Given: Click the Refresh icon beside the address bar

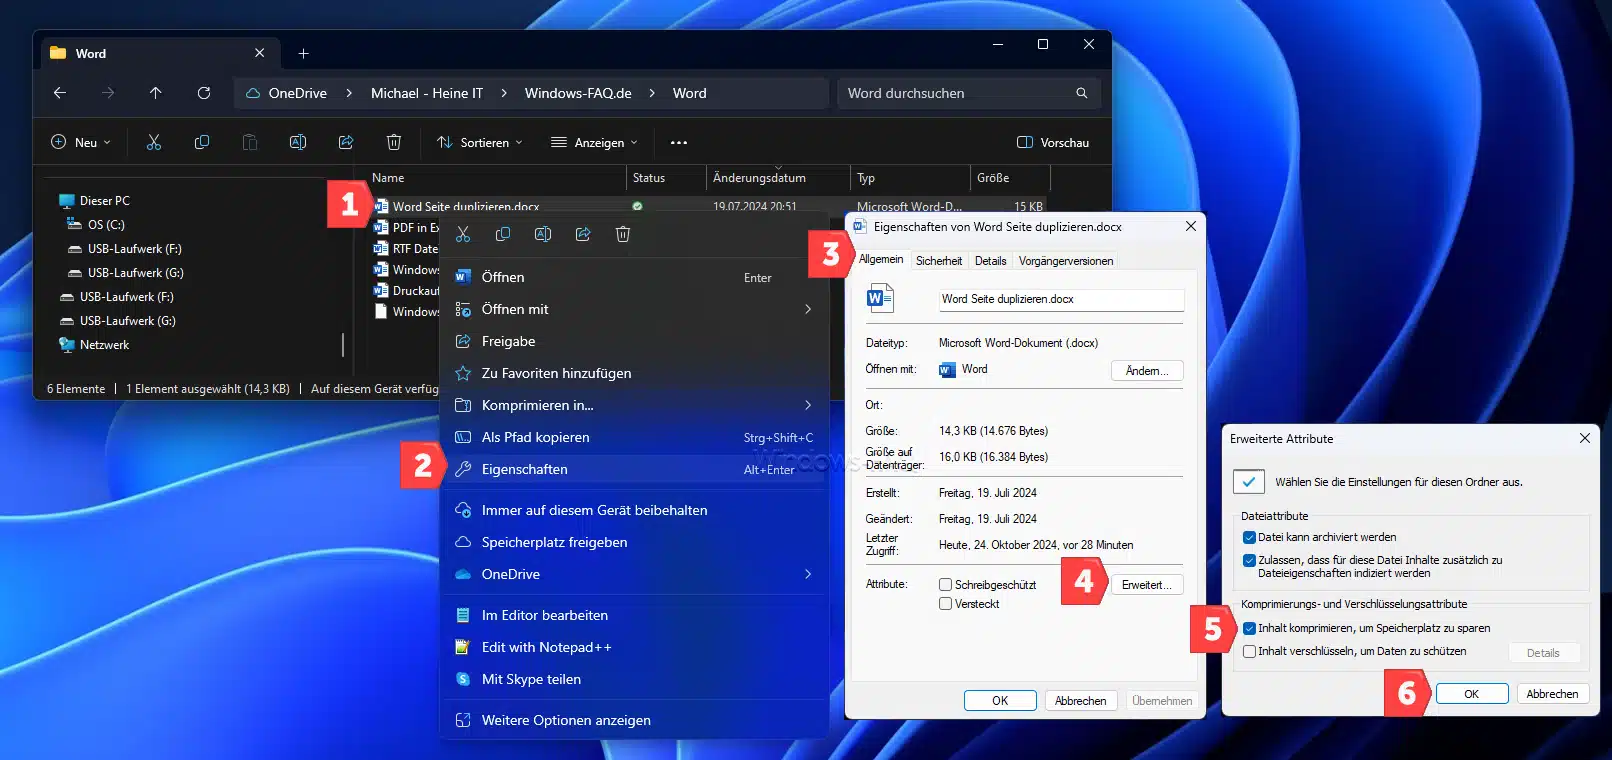Looking at the screenshot, I should (x=204, y=93).
